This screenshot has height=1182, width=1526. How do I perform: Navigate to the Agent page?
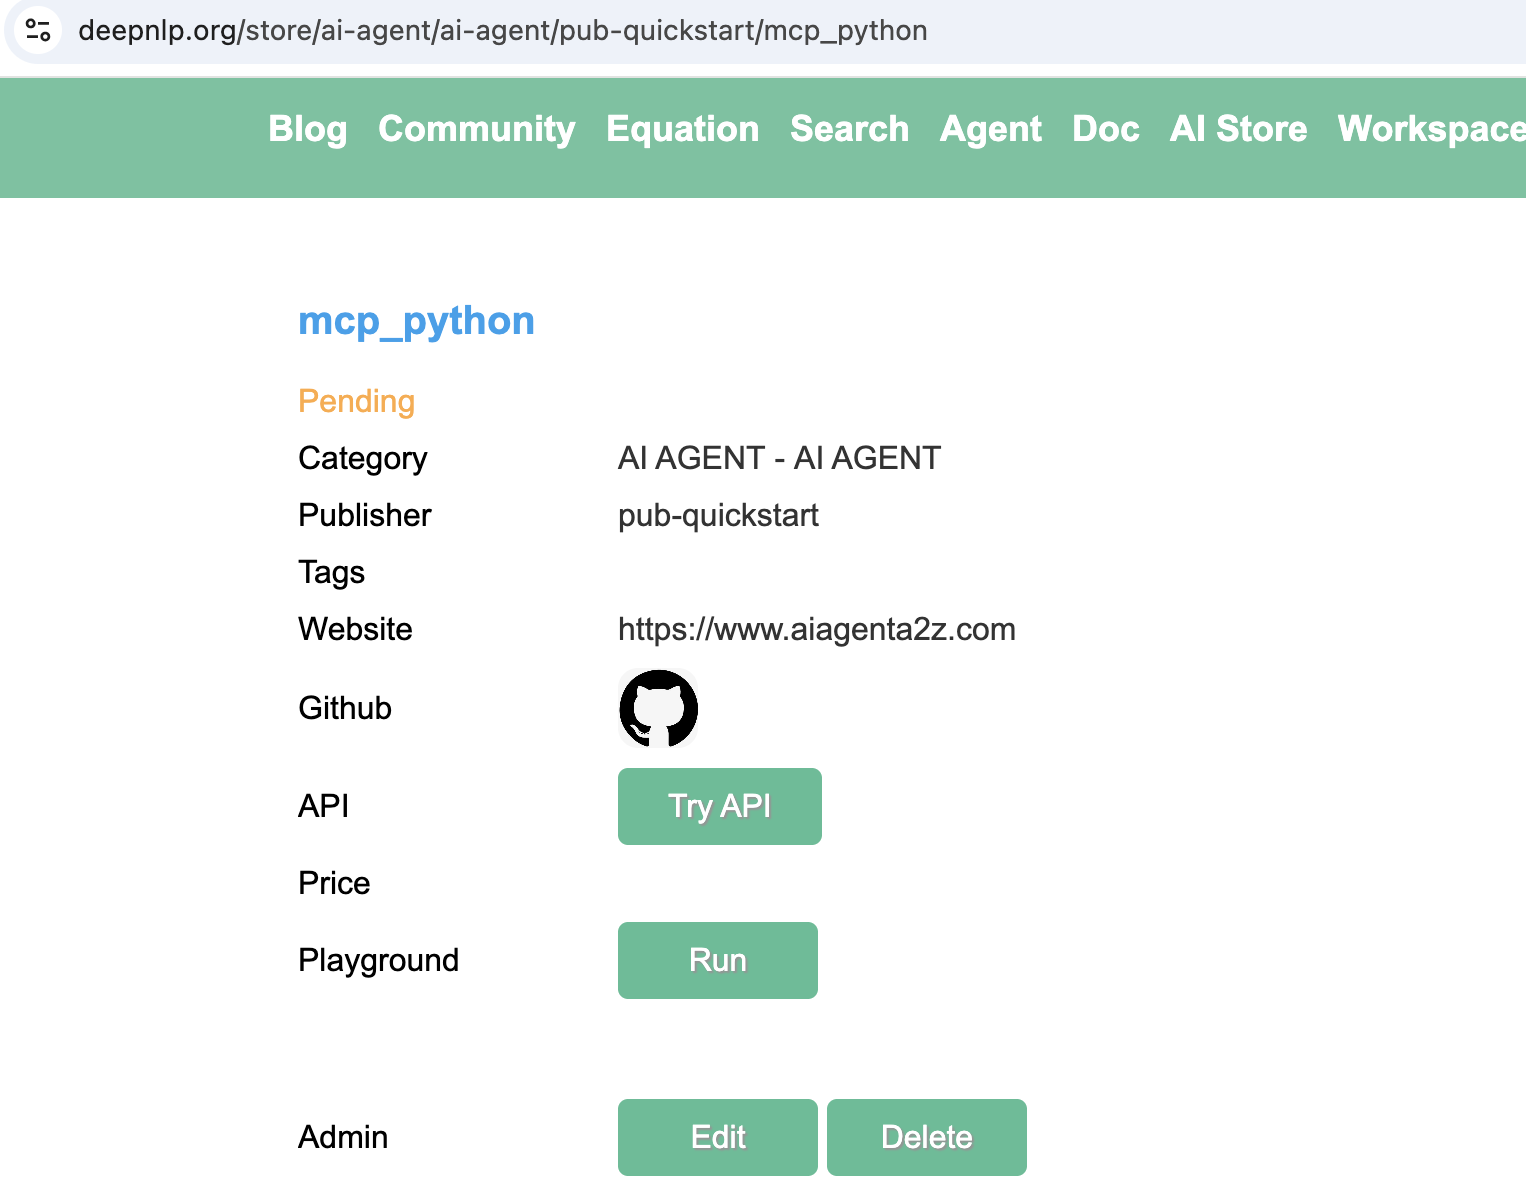coord(990,129)
